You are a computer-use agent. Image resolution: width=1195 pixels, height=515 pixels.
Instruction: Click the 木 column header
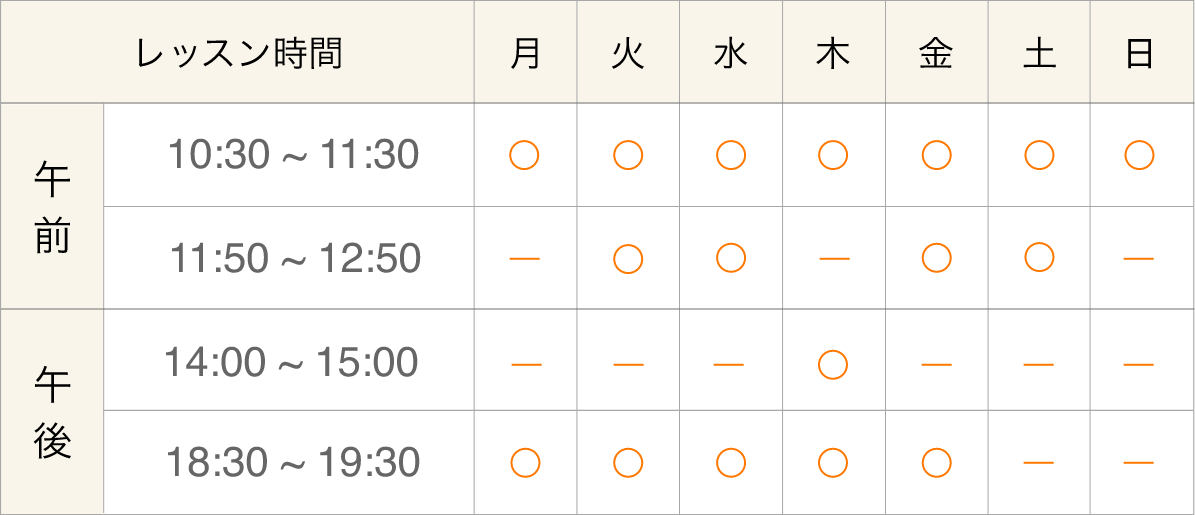click(833, 53)
